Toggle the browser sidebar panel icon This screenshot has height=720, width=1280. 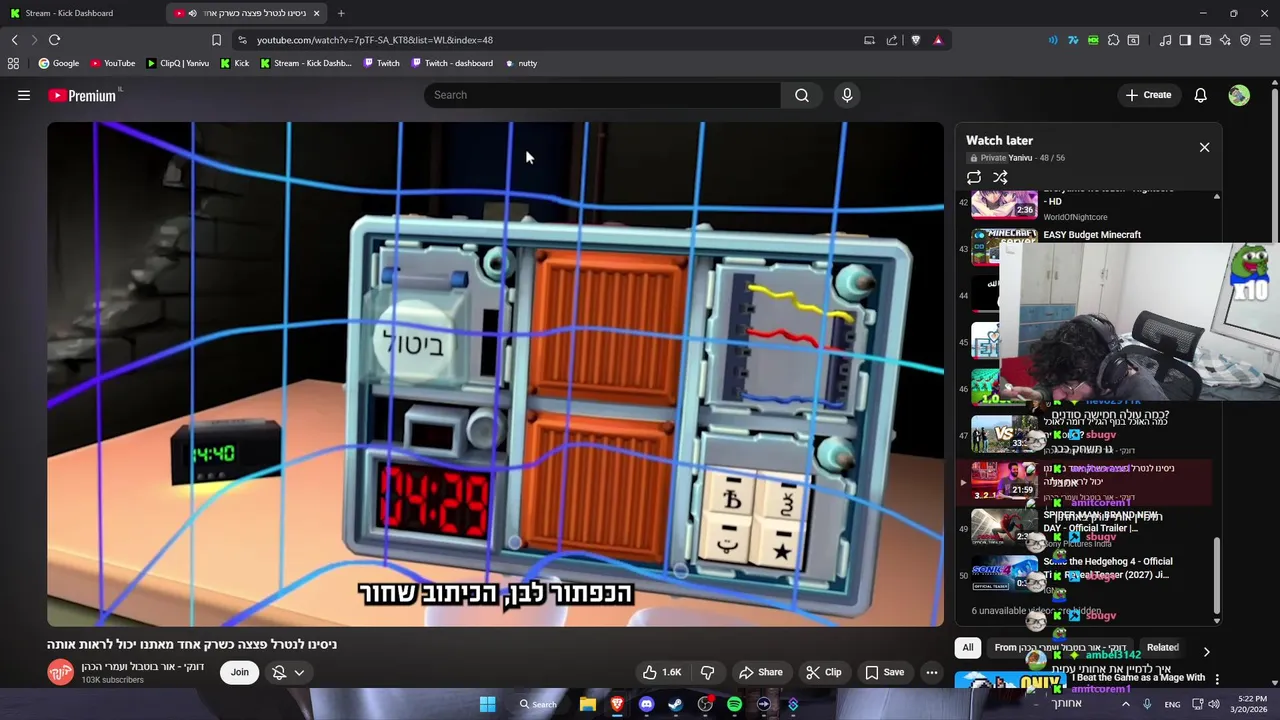tap(1185, 40)
